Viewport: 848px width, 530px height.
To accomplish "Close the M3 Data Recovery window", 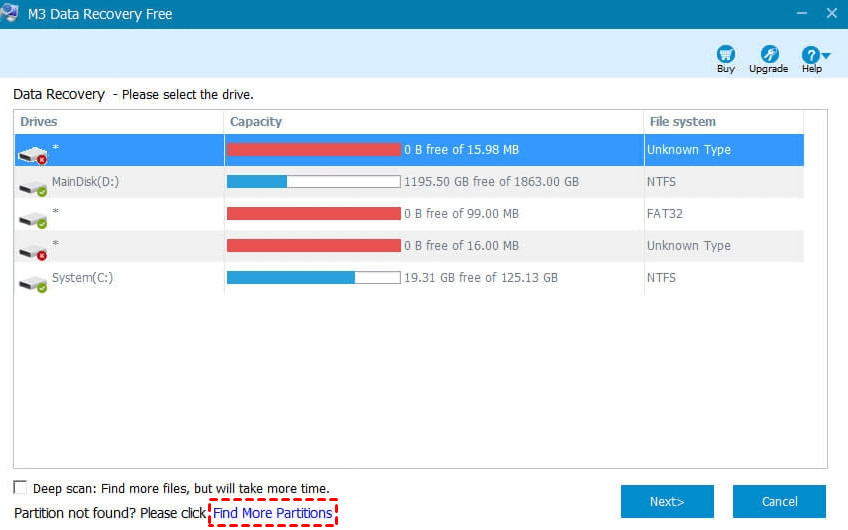I will (832, 13).
